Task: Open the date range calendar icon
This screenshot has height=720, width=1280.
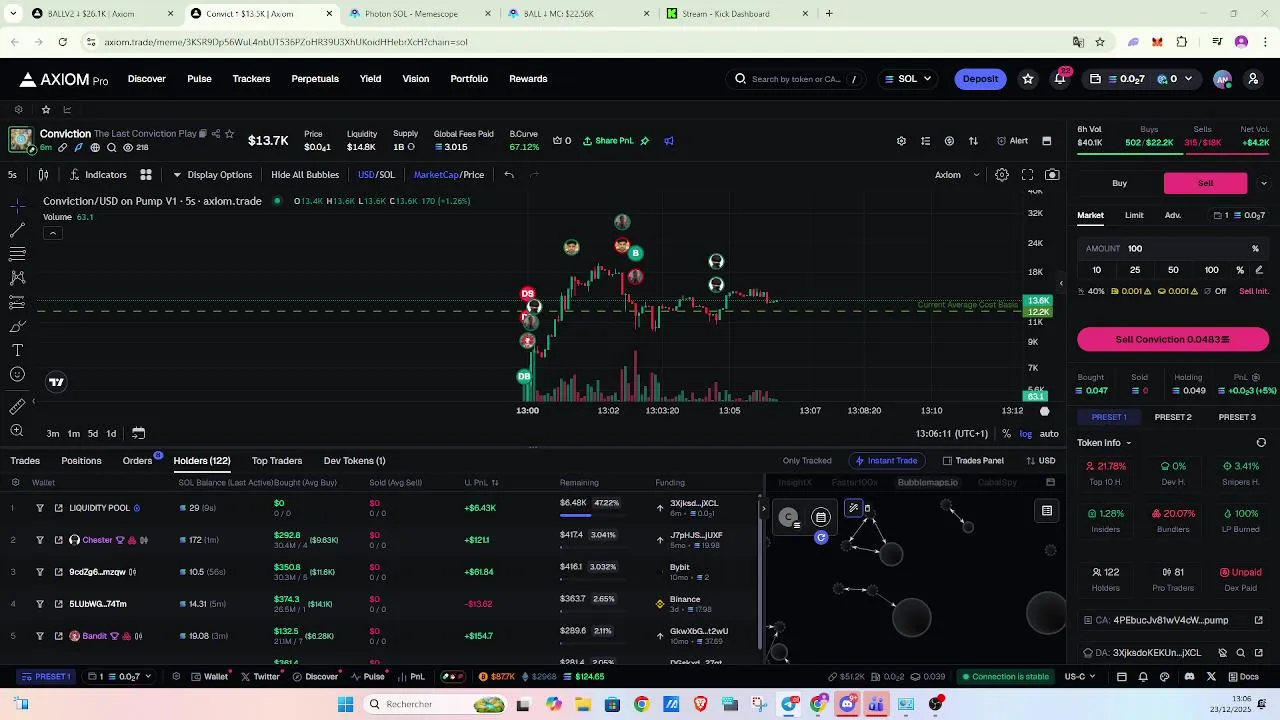Action: 138,433
